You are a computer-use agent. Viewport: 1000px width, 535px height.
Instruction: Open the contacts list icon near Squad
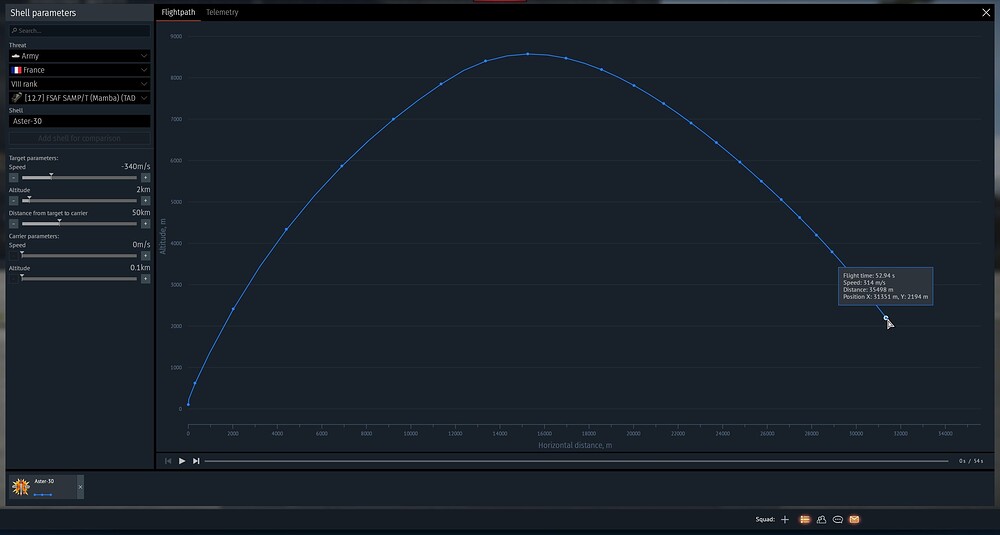(x=805, y=520)
